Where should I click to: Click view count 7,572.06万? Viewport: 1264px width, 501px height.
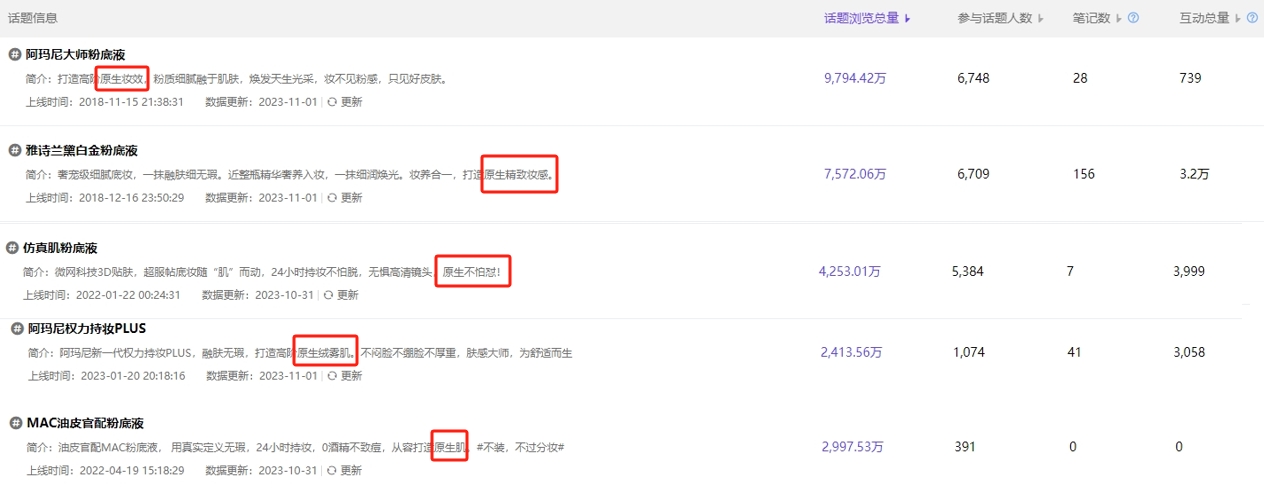(855, 174)
